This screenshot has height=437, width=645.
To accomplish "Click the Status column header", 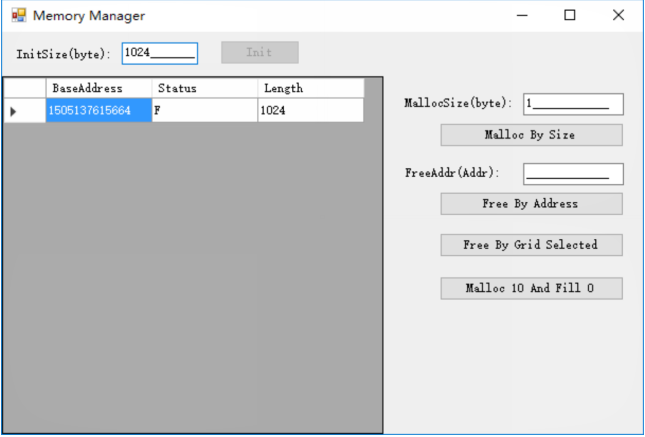I will click(204, 88).
